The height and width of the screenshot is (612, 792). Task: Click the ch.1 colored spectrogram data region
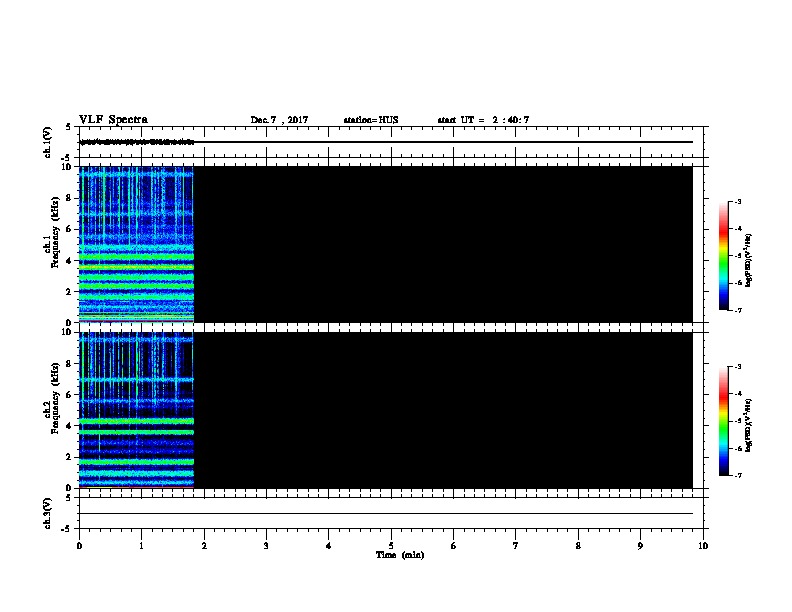(x=136, y=244)
